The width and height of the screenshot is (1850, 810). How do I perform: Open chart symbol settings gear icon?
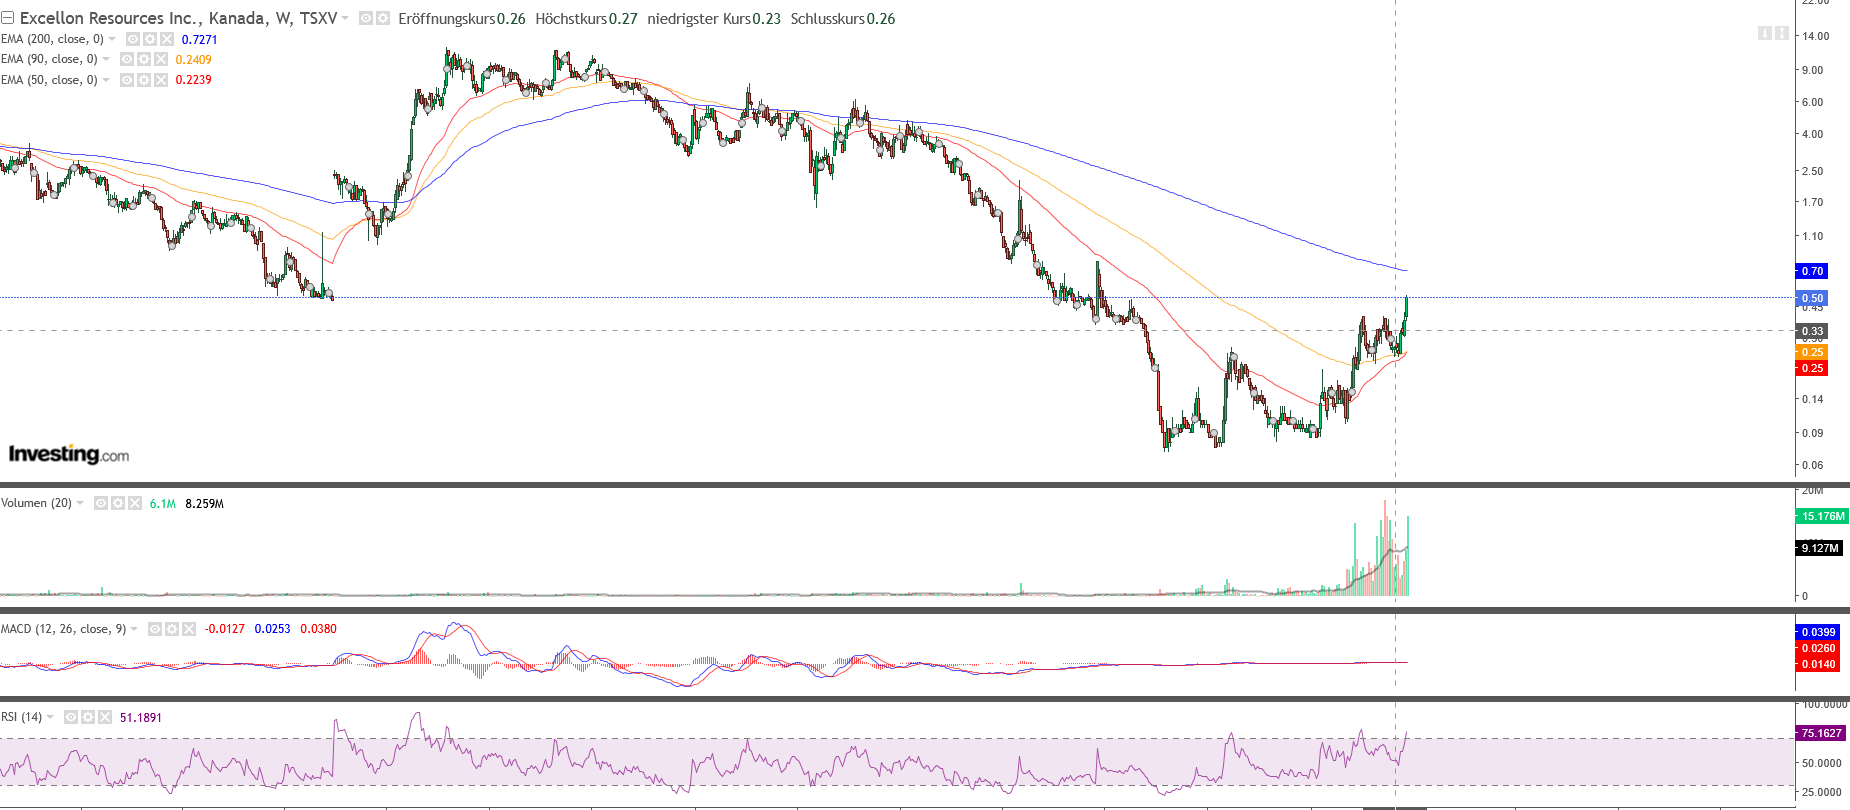[382, 18]
